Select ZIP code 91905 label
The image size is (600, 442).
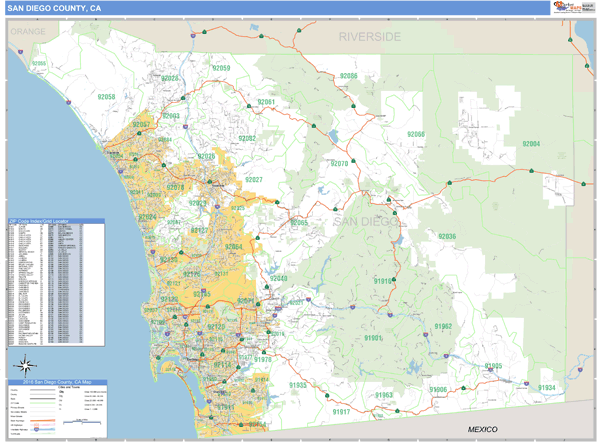(493, 366)
